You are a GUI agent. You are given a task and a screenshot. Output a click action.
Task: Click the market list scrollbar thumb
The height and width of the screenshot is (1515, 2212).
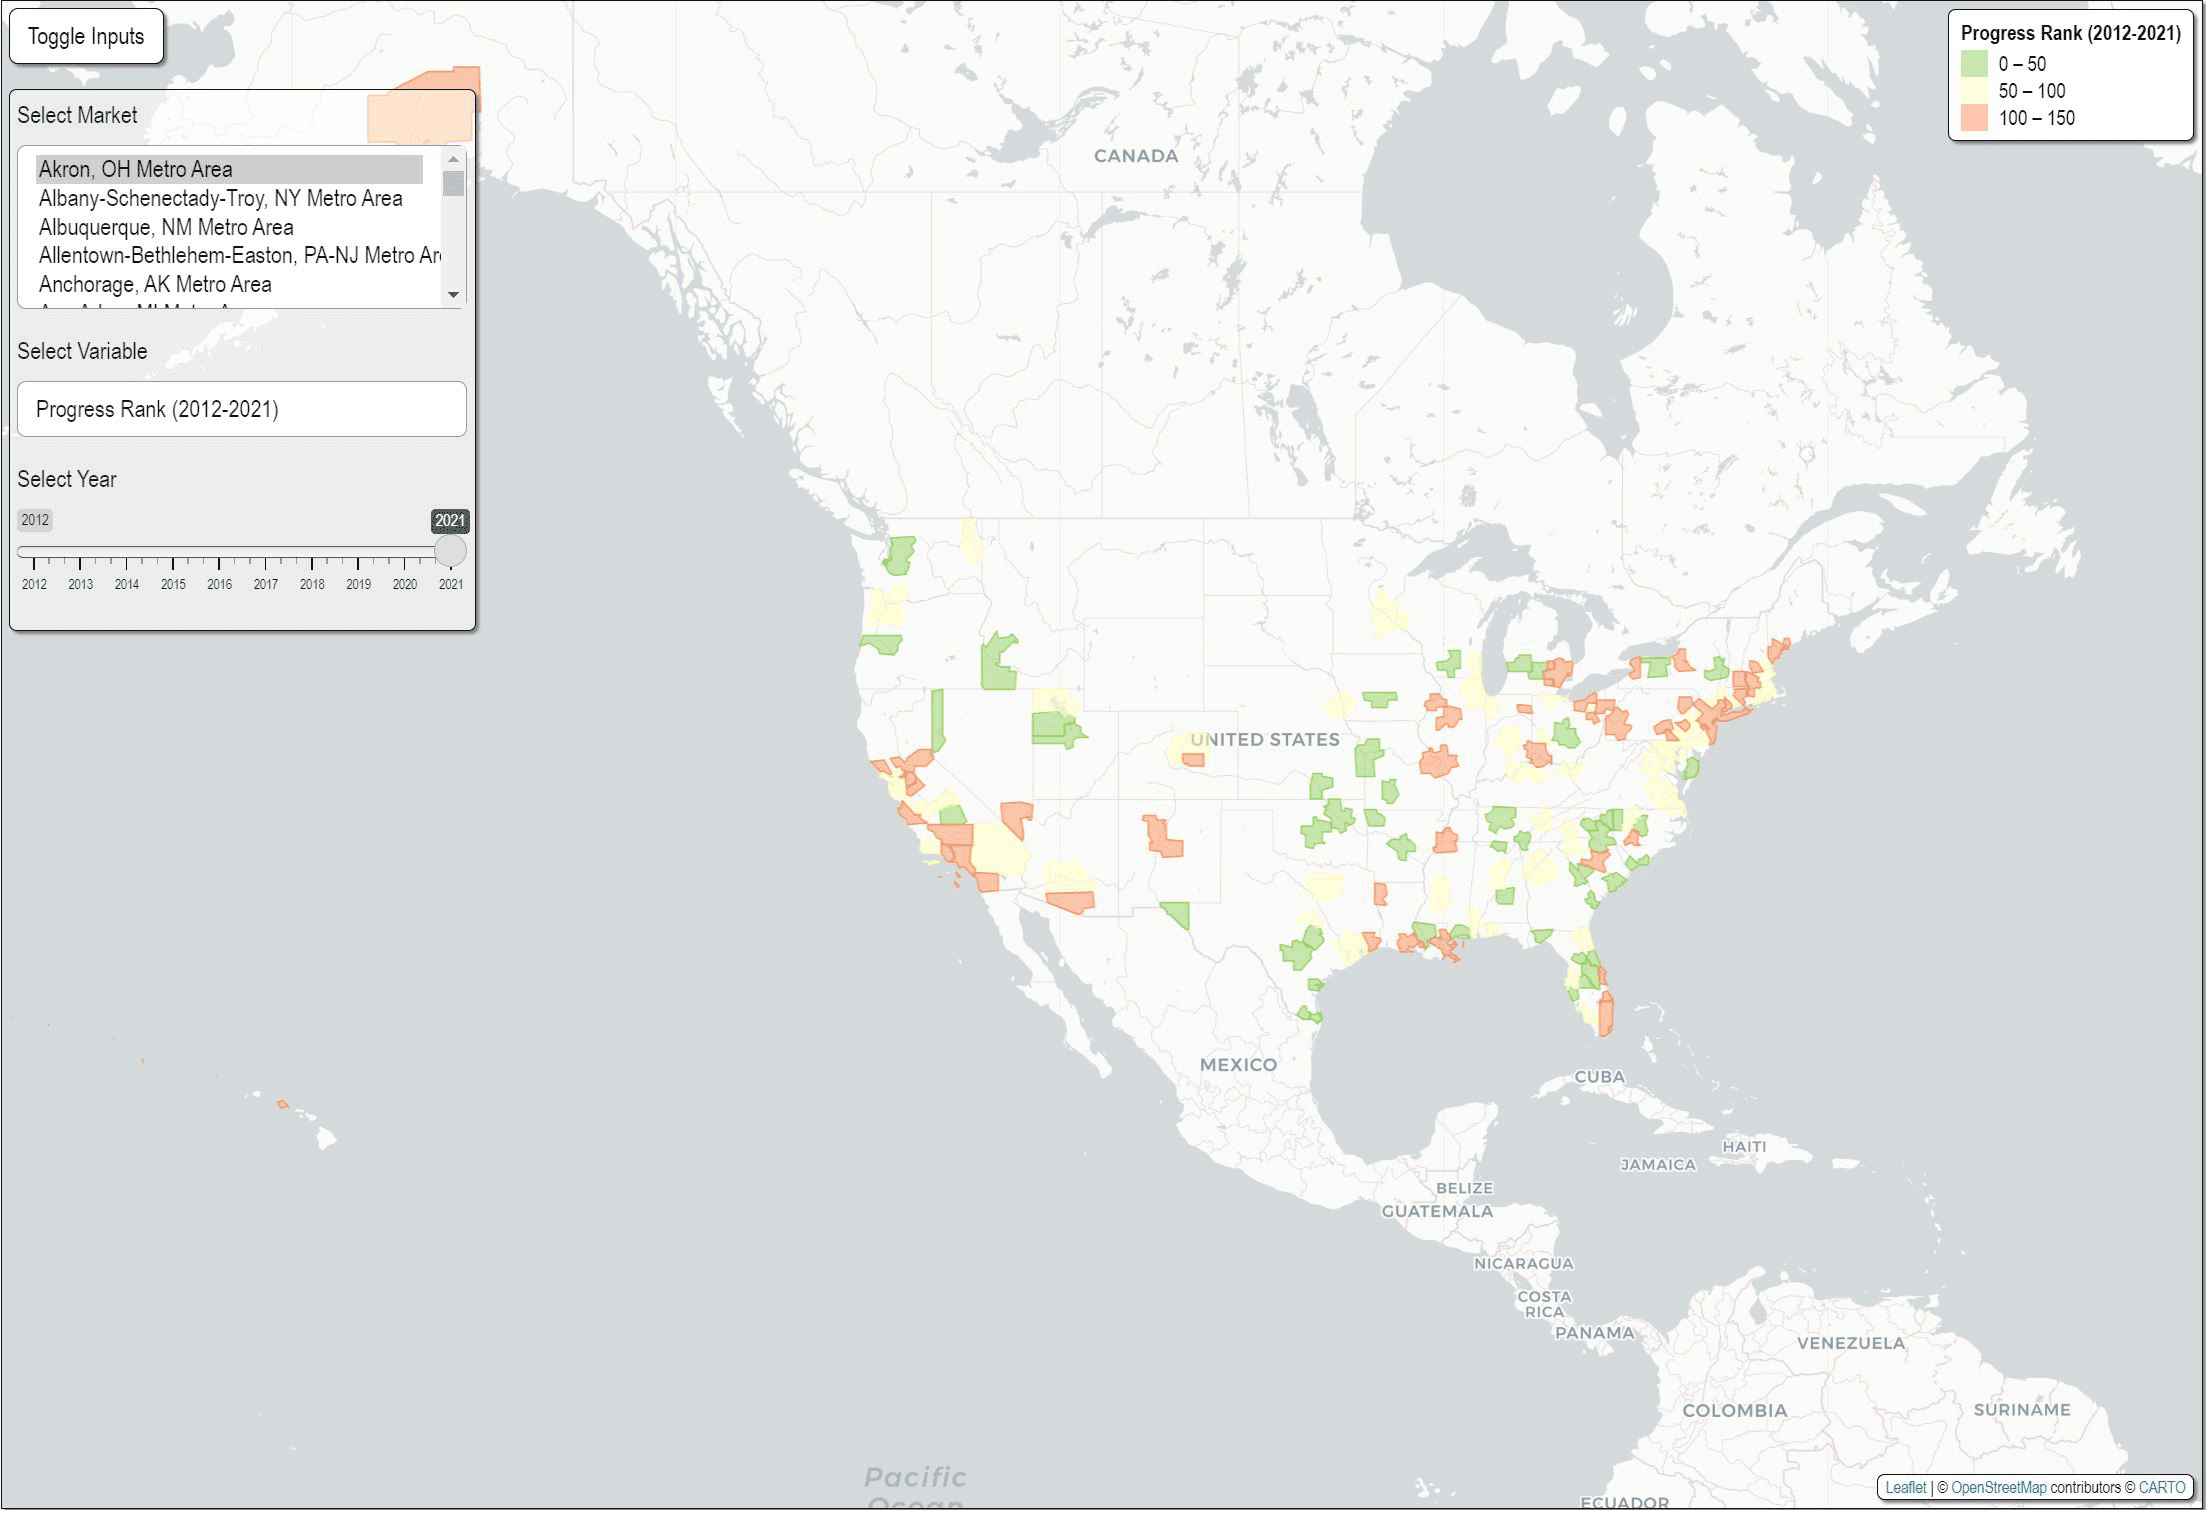[x=453, y=183]
